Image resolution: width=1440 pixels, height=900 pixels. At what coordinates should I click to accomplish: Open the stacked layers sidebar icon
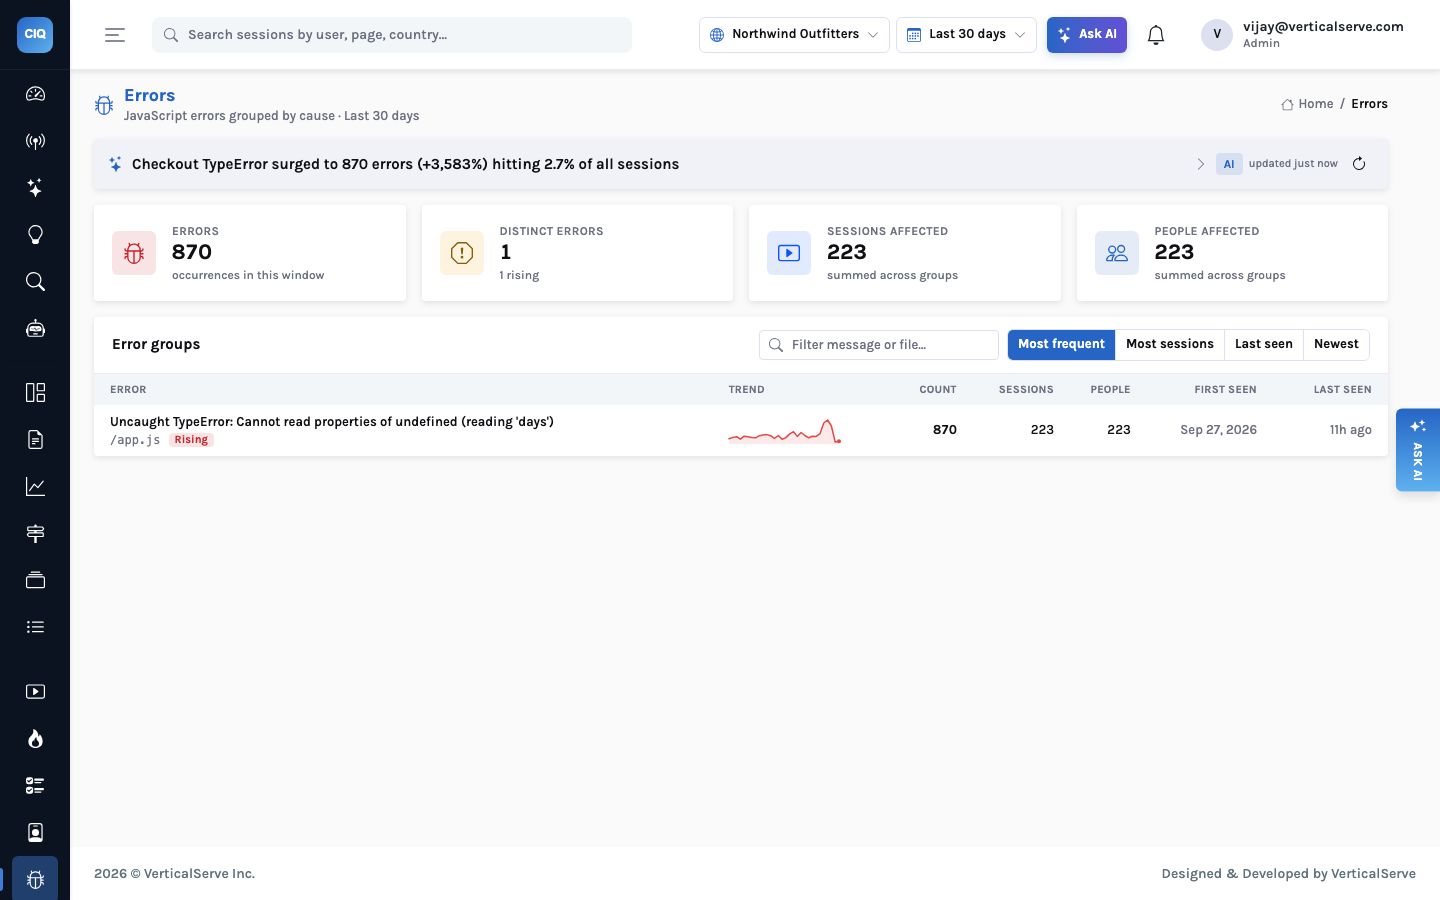click(35, 580)
